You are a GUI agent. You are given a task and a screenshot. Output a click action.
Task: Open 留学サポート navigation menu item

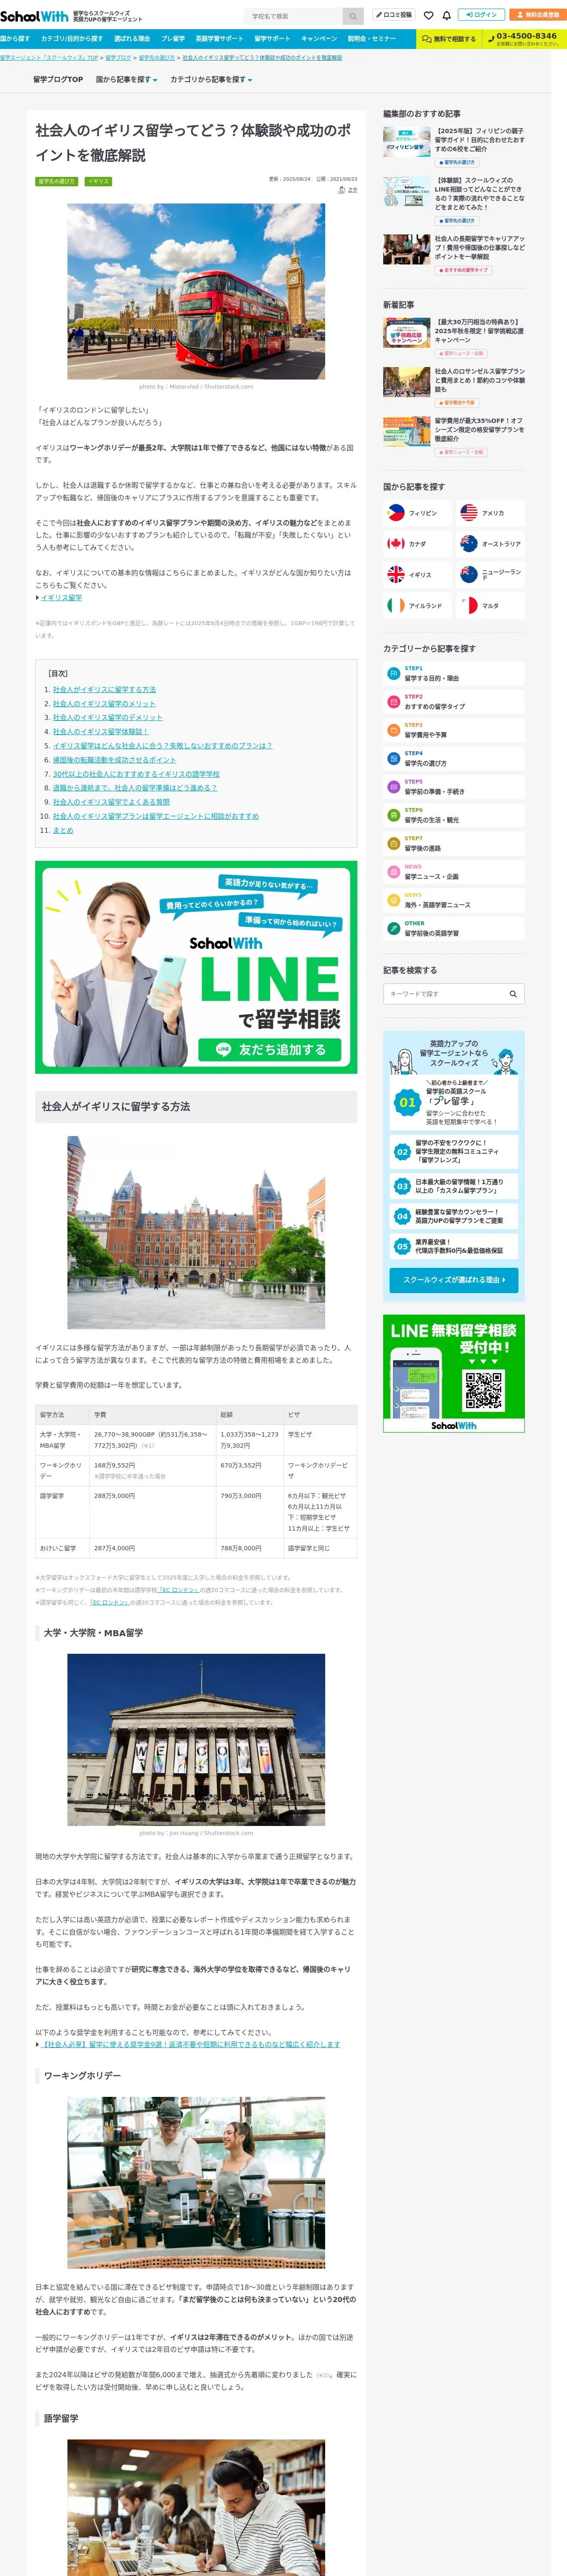point(272,39)
